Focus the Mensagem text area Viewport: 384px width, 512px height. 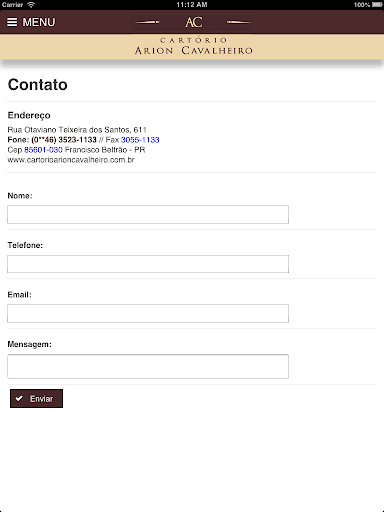pos(148,366)
